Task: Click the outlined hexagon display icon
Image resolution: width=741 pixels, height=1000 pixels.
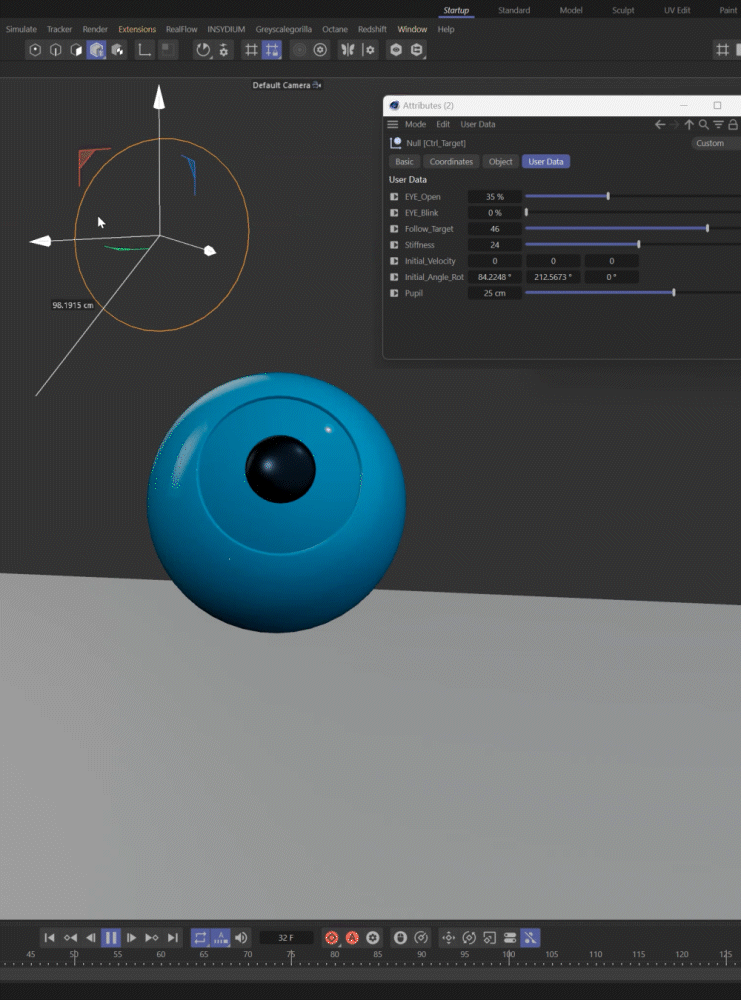Action: coord(416,50)
